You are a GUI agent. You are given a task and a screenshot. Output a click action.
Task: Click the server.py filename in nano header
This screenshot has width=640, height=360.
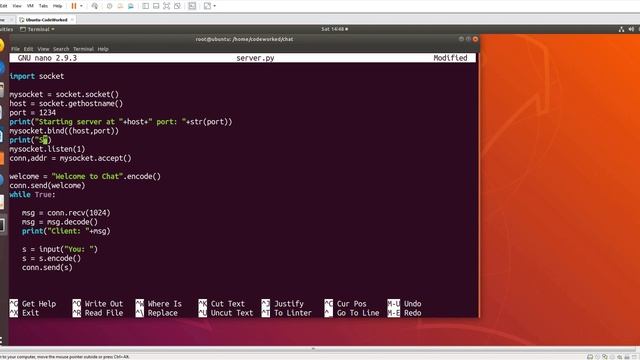pyautogui.click(x=255, y=58)
